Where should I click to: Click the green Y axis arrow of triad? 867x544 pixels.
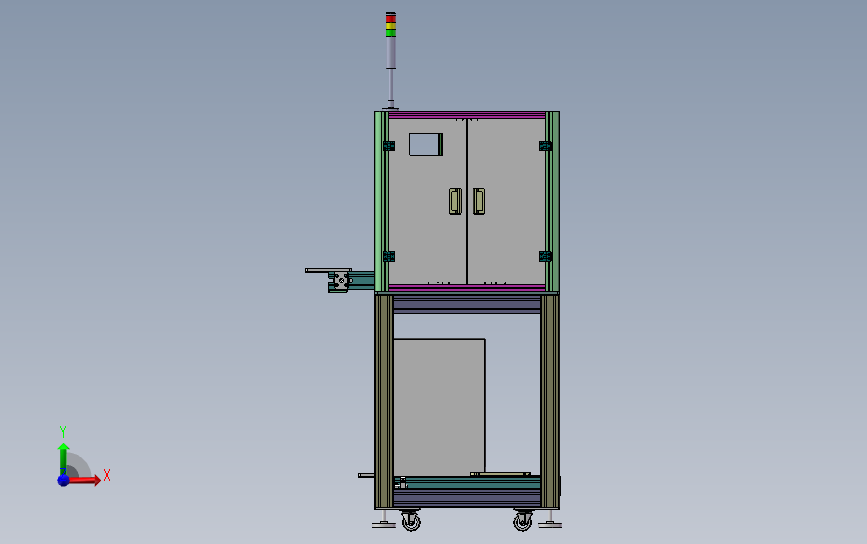point(63,458)
